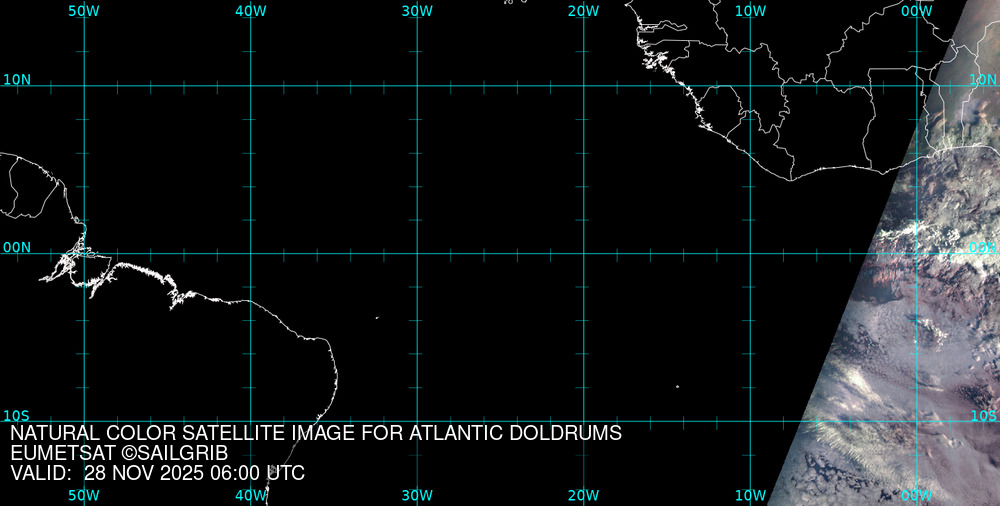This screenshot has height=506, width=1000.
Task: Click the 50W longitude label at top
Action: coord(84,11)
